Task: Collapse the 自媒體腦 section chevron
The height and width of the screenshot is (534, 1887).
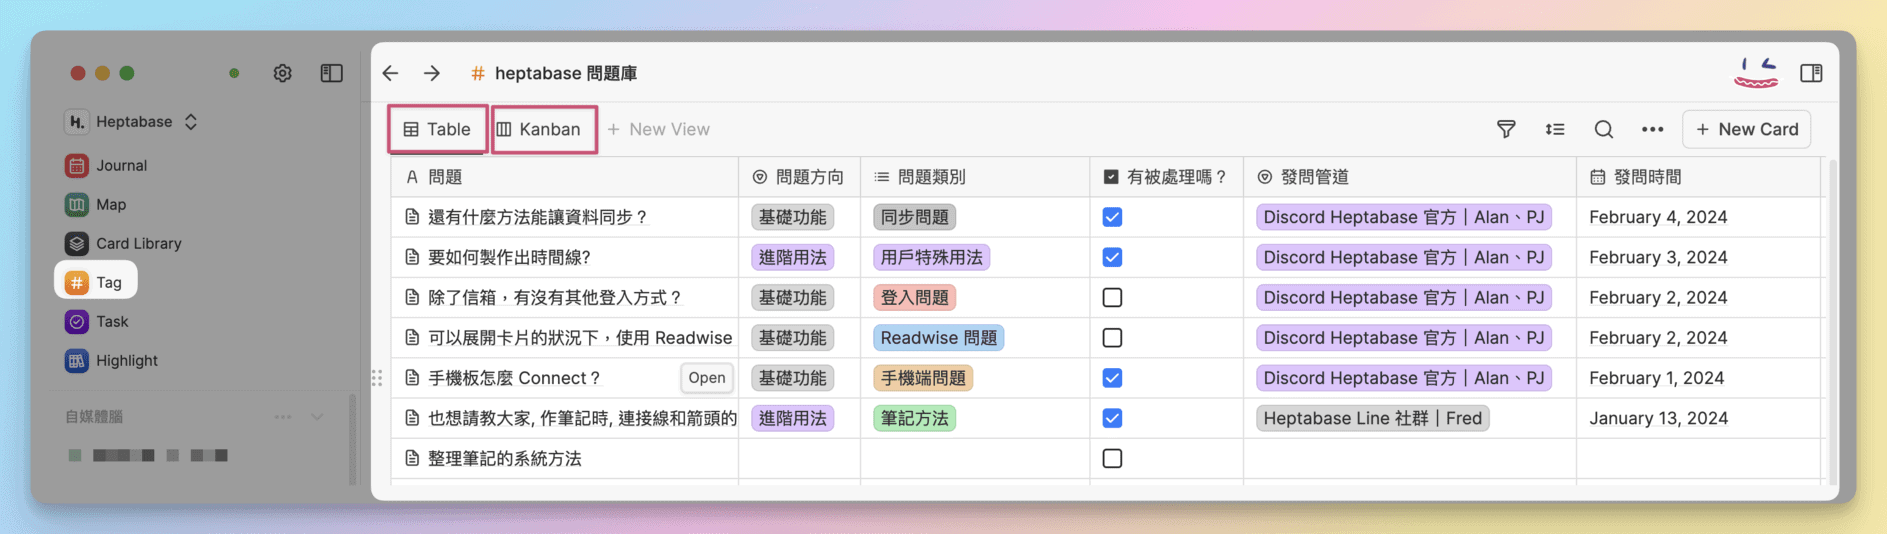Action: coord(317,416)
